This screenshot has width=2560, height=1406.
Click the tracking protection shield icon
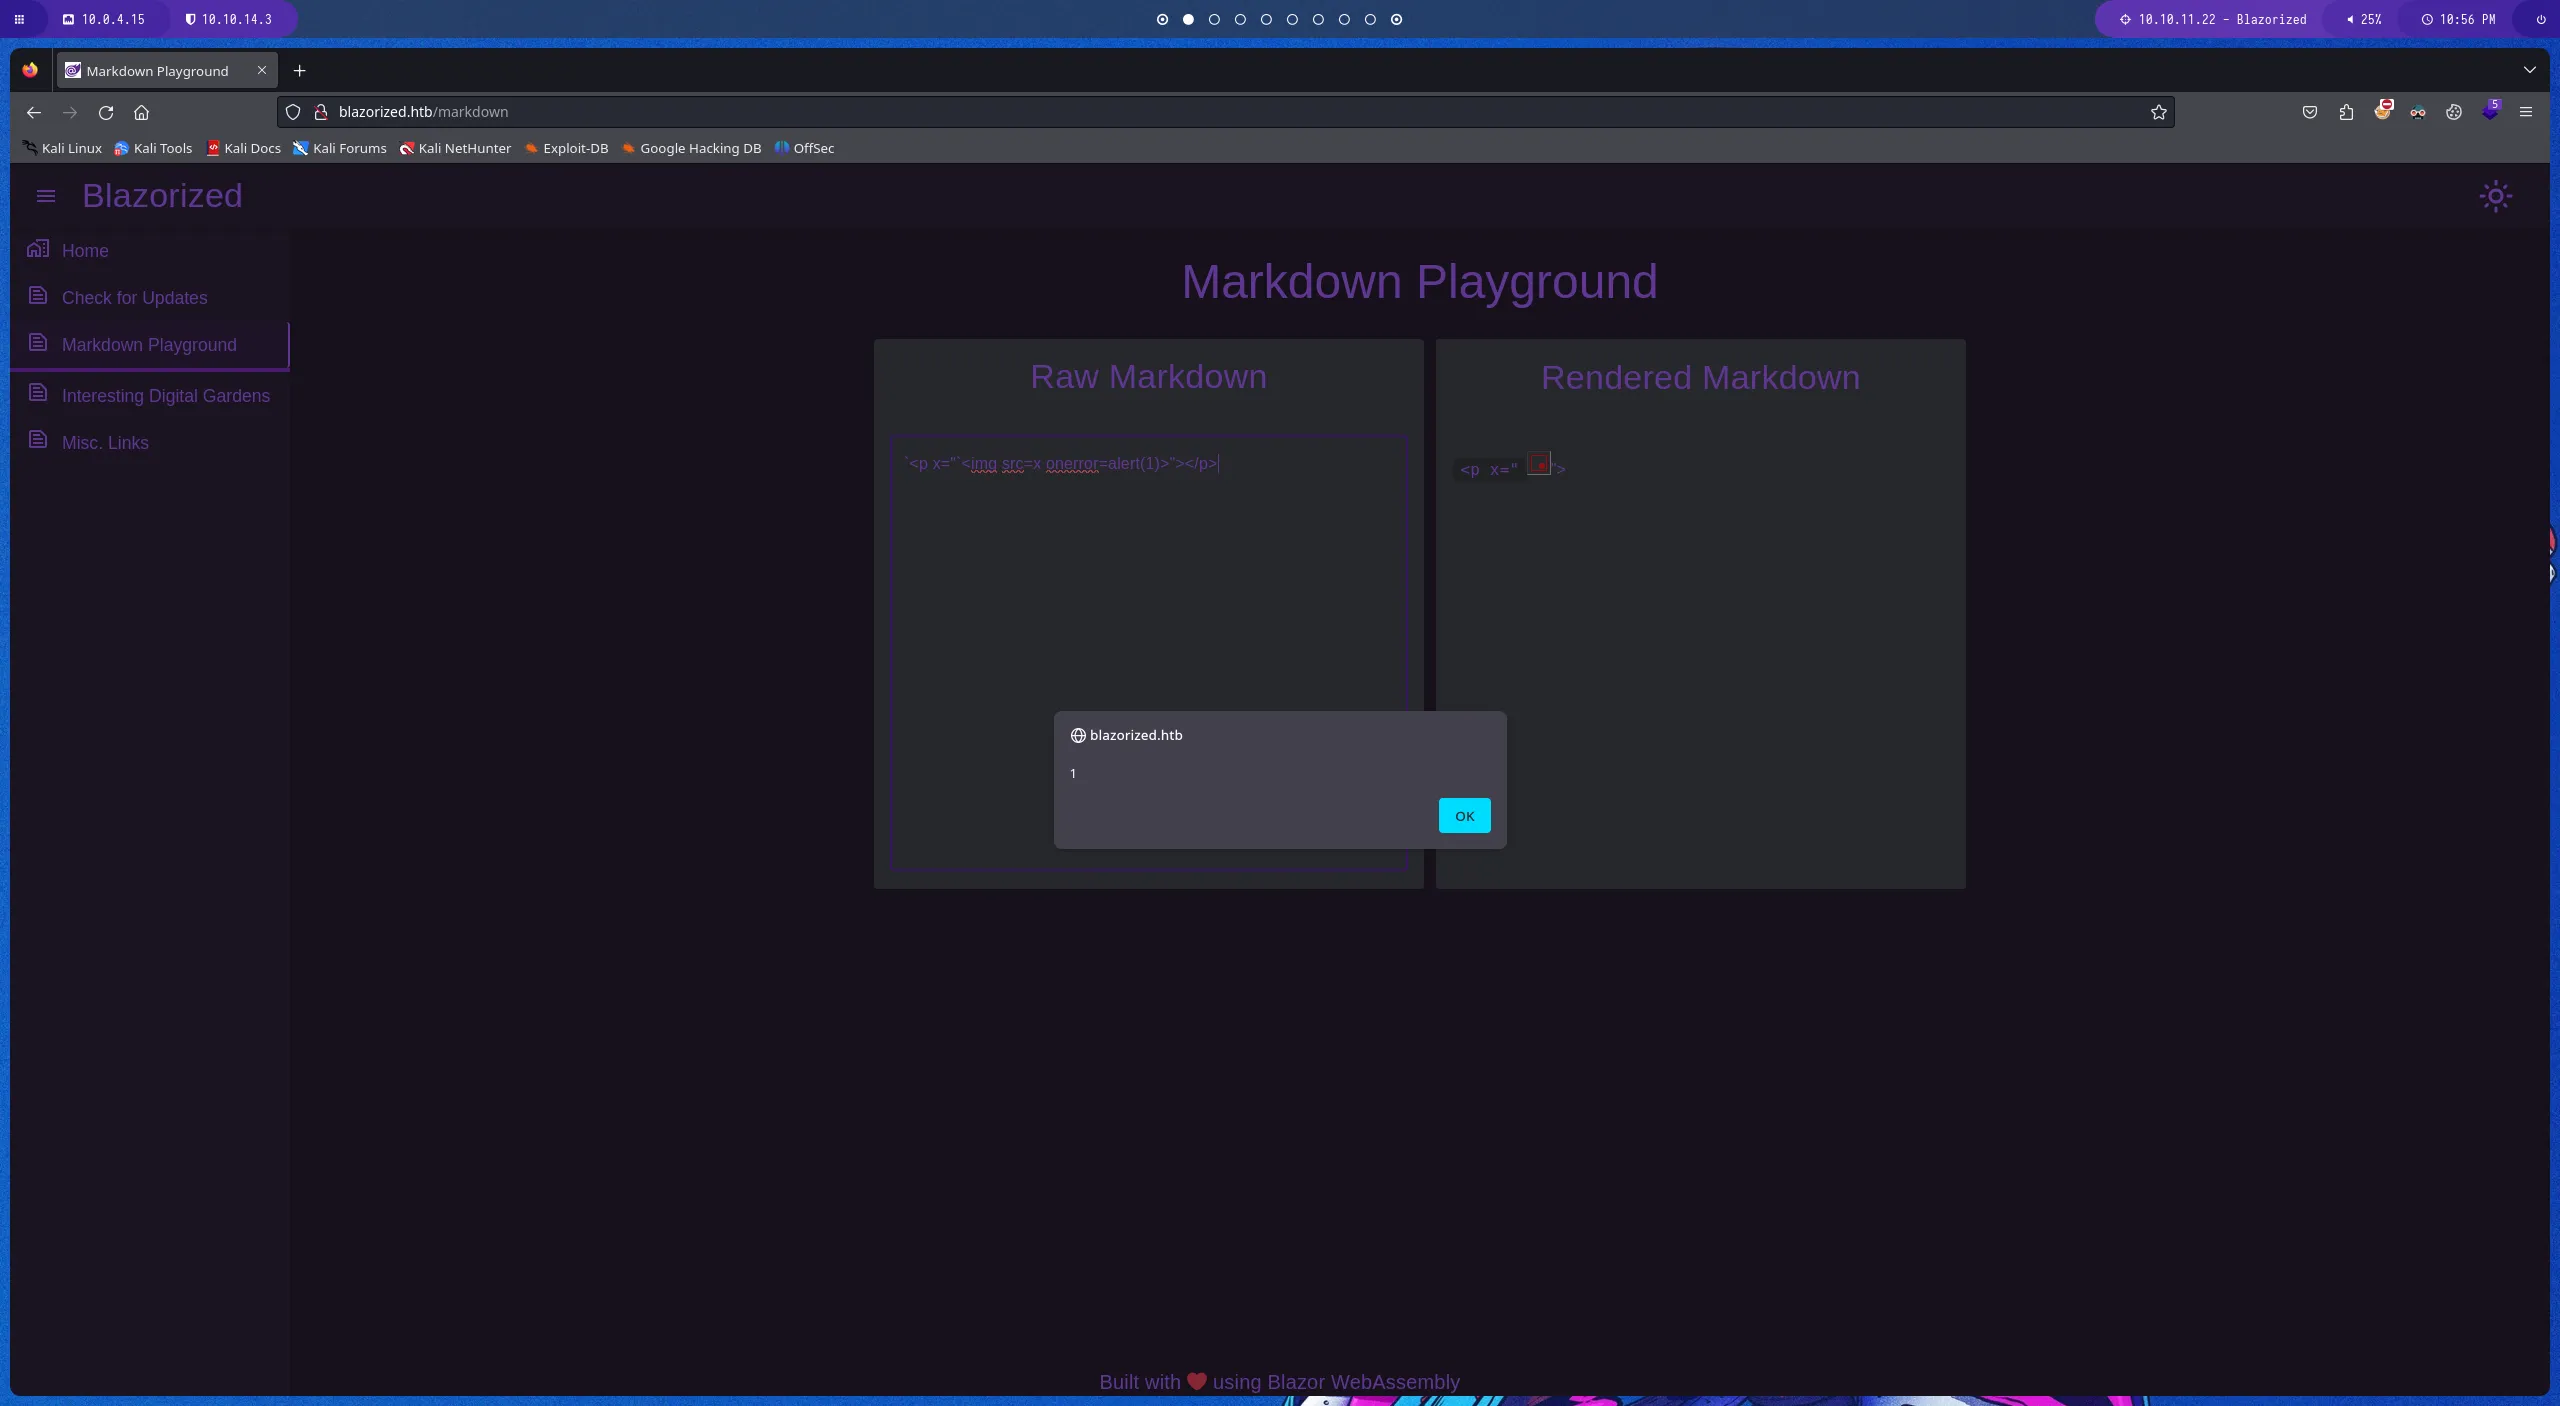[293, 112]
